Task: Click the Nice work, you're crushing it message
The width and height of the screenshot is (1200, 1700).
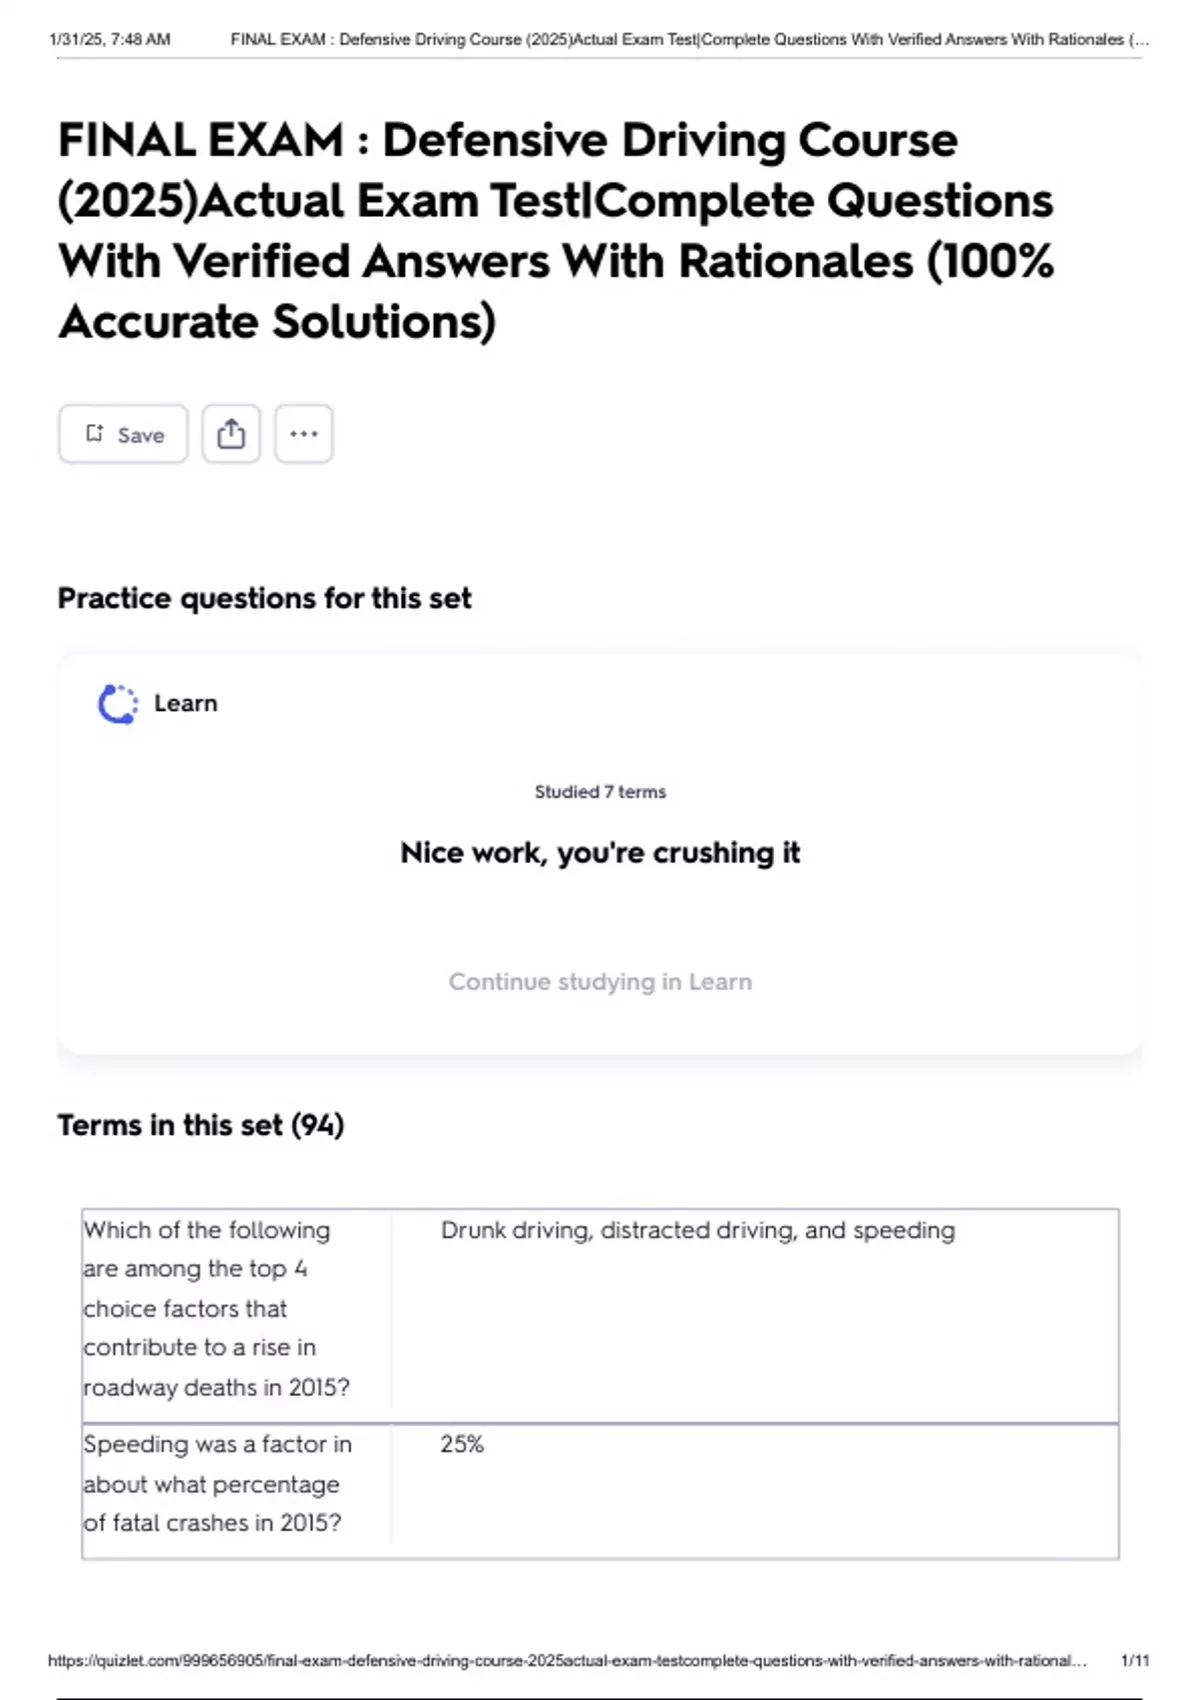Action: coord(600,853)
